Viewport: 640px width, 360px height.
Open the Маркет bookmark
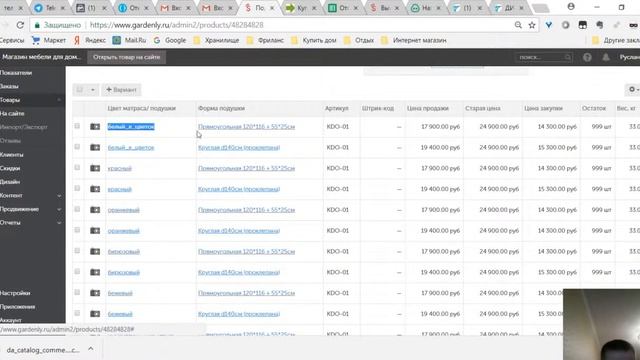coord(49,40)
